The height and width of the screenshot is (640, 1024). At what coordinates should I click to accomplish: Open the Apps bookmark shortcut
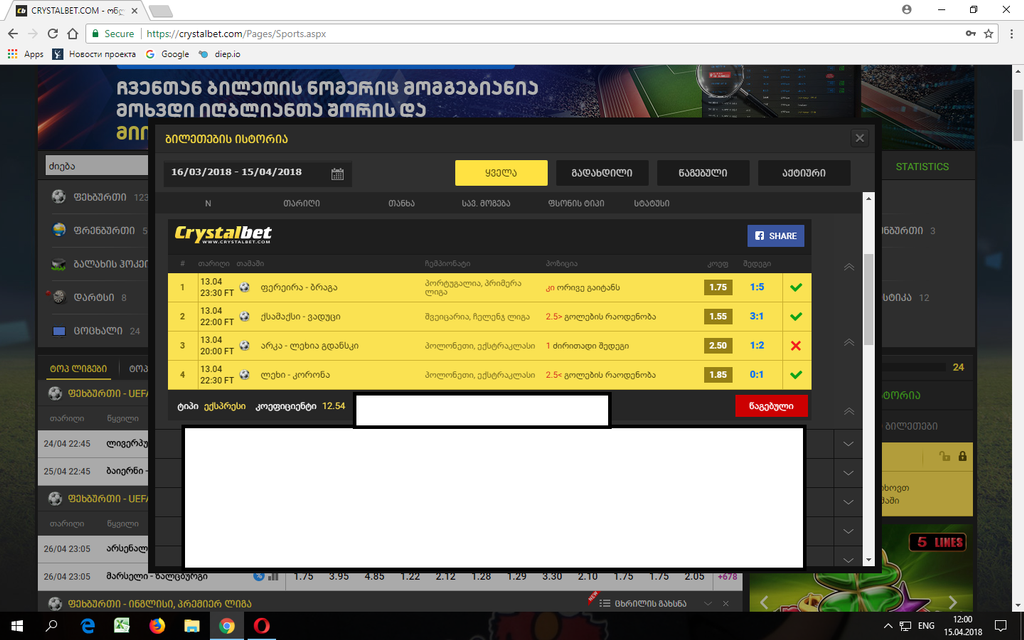pos(25,54)
